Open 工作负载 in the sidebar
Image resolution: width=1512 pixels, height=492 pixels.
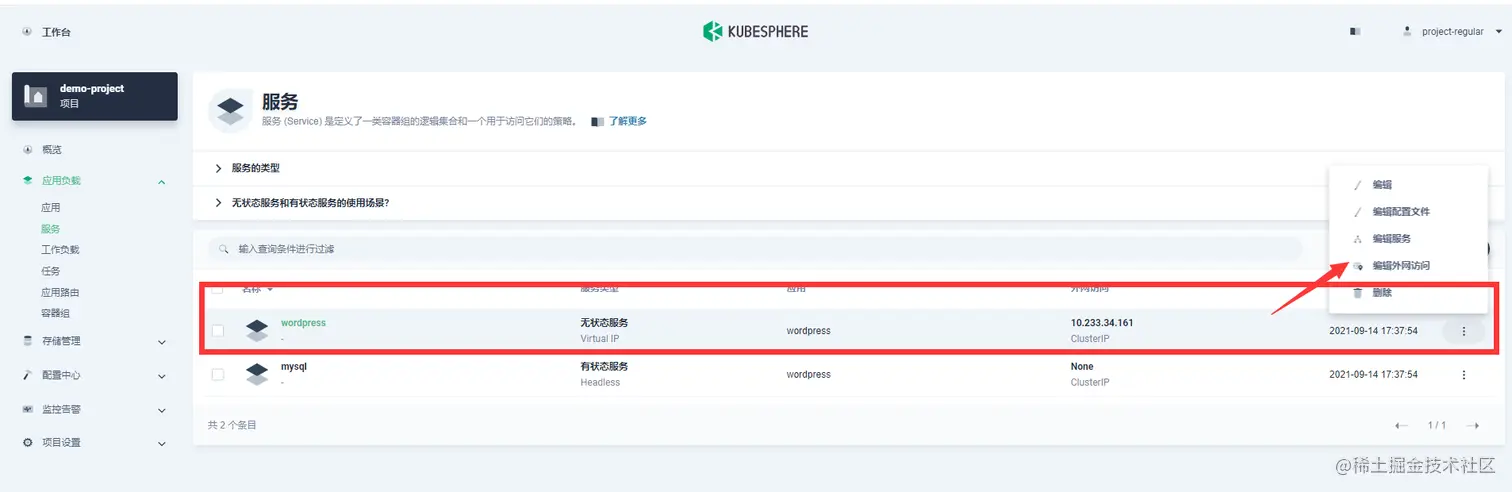[60, 250]
